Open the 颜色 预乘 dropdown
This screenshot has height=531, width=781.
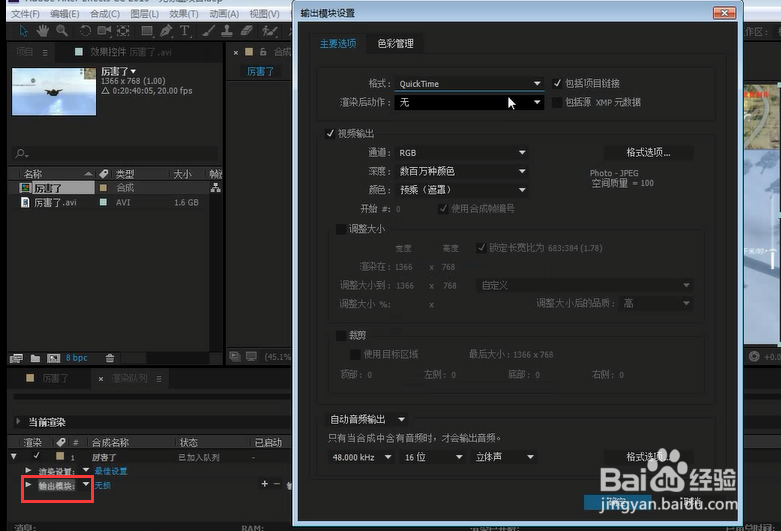click(461, 190)
